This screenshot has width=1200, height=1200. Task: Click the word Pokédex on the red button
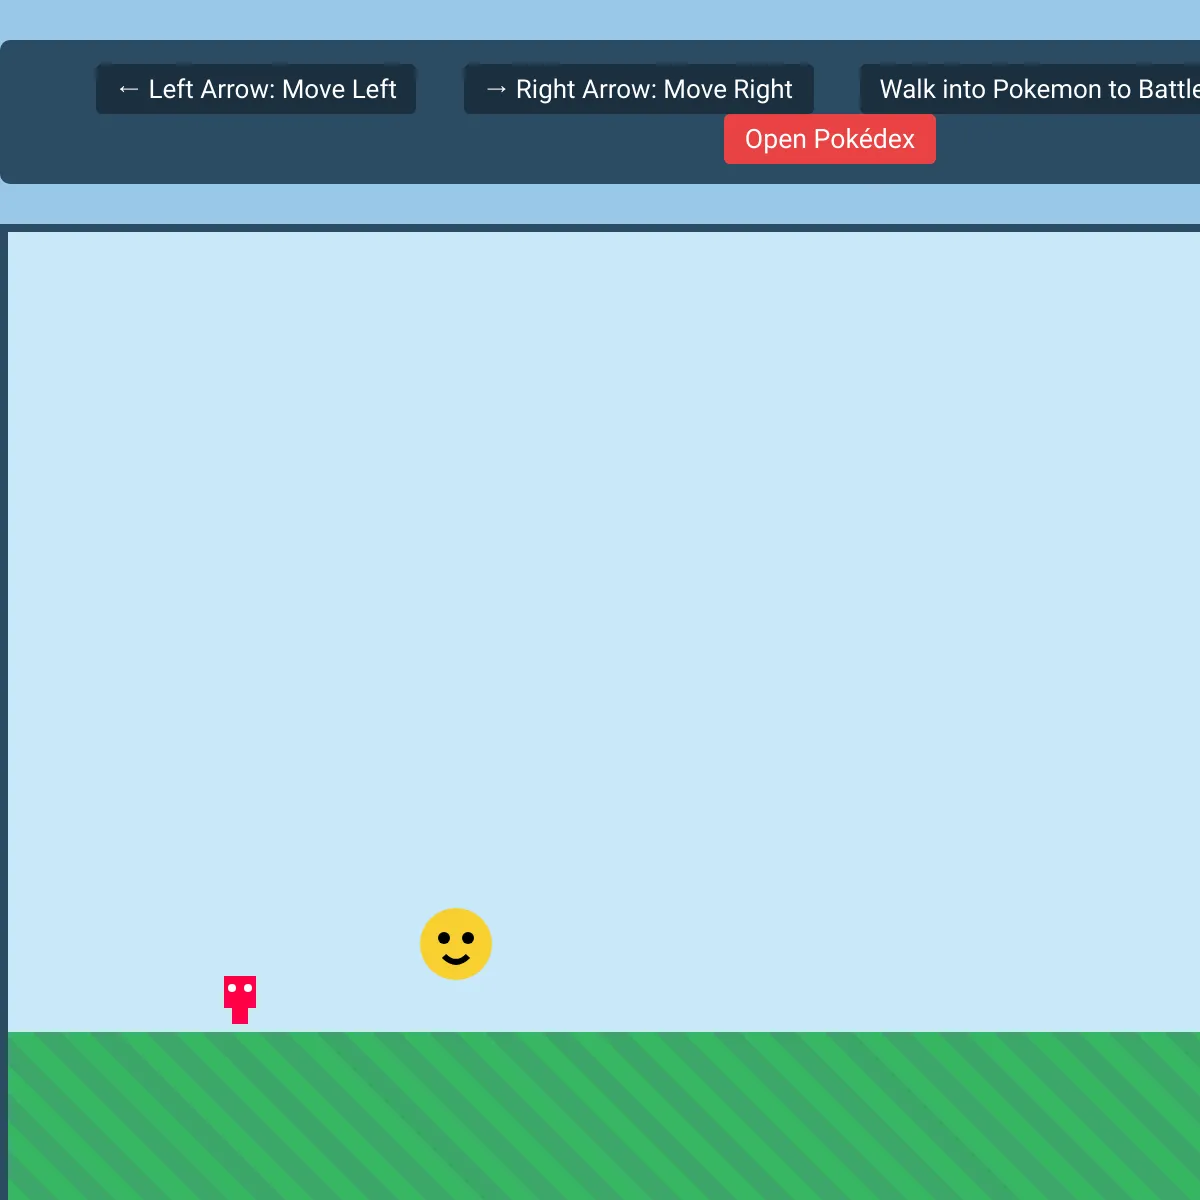point(865,139)
